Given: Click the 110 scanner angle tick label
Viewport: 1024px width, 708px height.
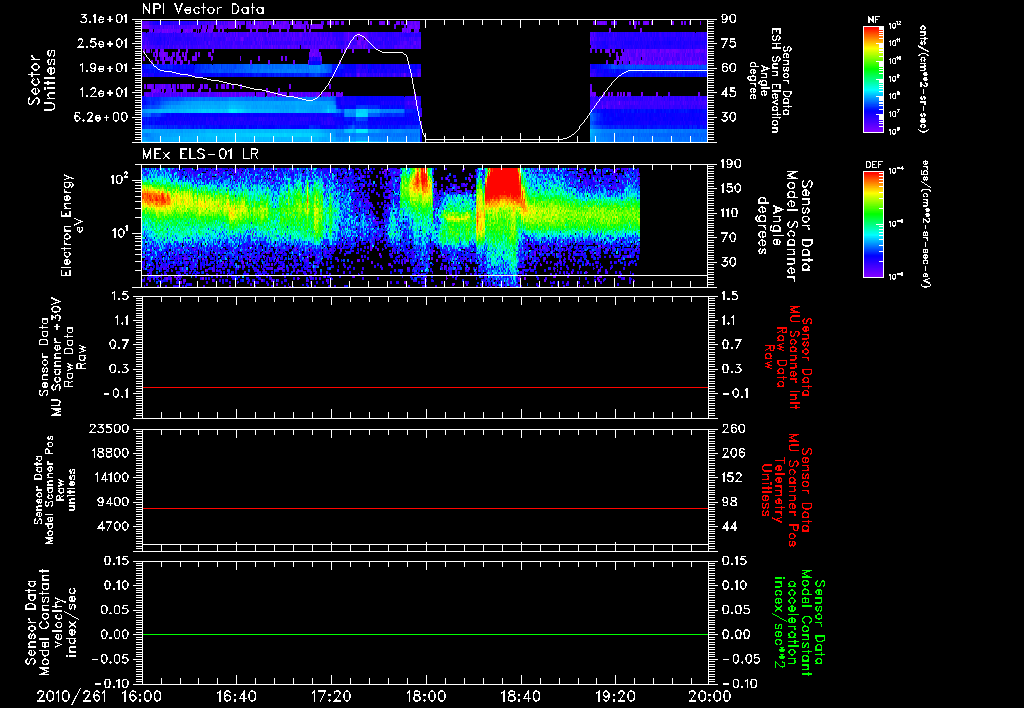Looking at the screenshot, I should point(731,213).
